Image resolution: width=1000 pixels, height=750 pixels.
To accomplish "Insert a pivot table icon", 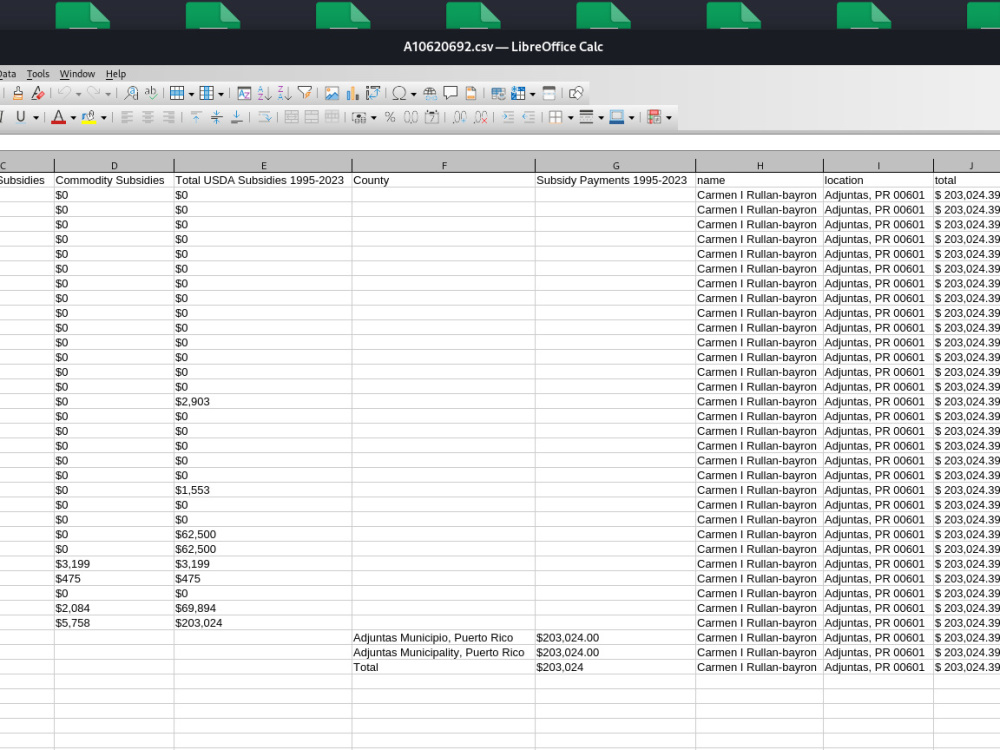I will (372, 94).
